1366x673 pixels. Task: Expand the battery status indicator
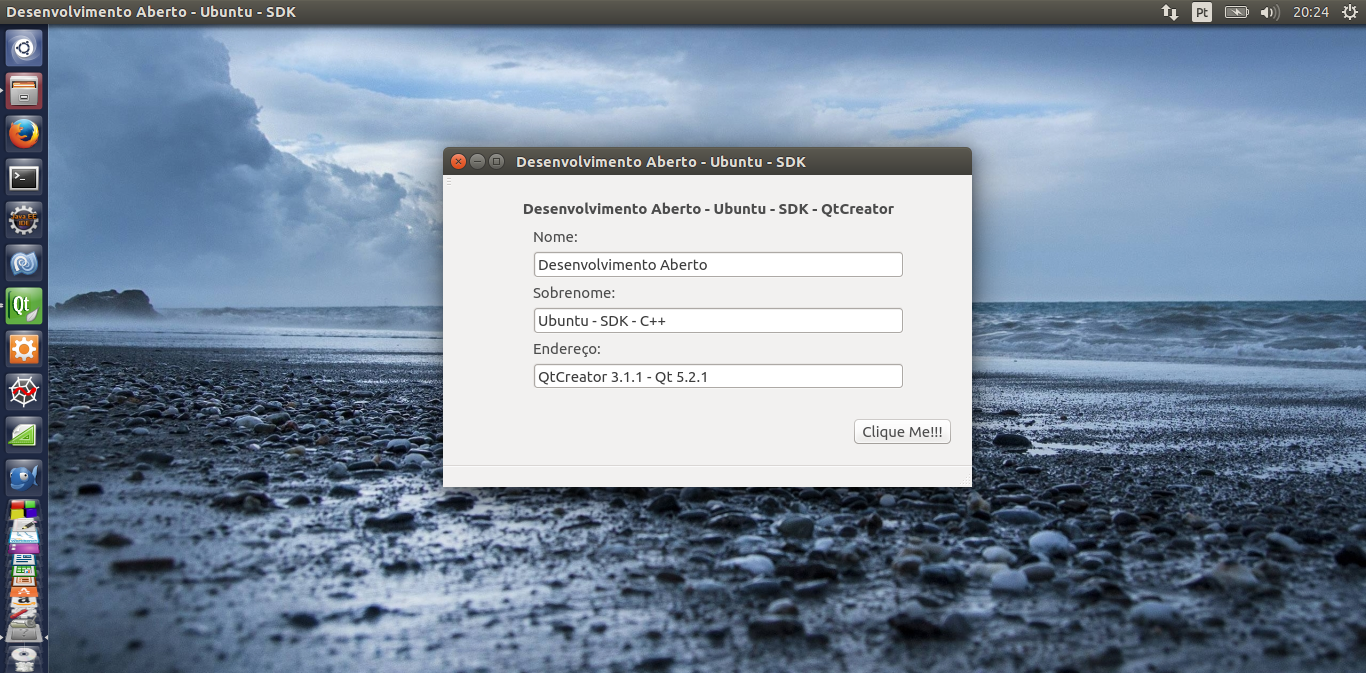(1237, 13)
